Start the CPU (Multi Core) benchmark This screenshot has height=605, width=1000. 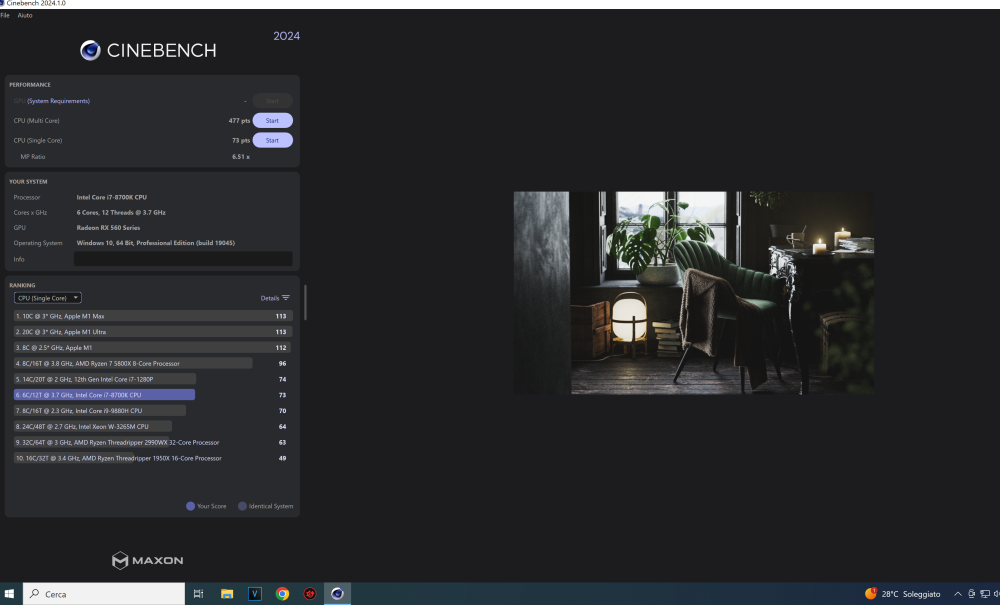click(272, 120)
